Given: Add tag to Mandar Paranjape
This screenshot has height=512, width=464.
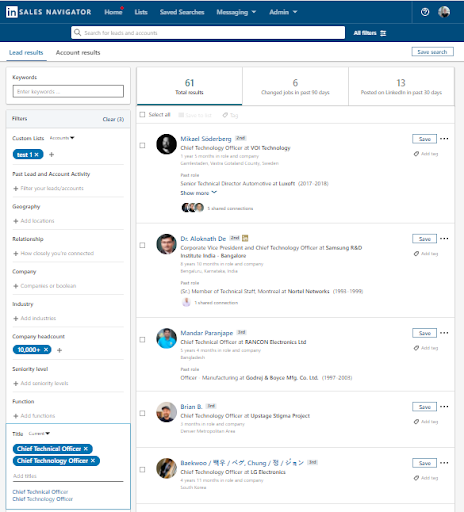Looking at the screenshot, I should [x=426, y=348].
